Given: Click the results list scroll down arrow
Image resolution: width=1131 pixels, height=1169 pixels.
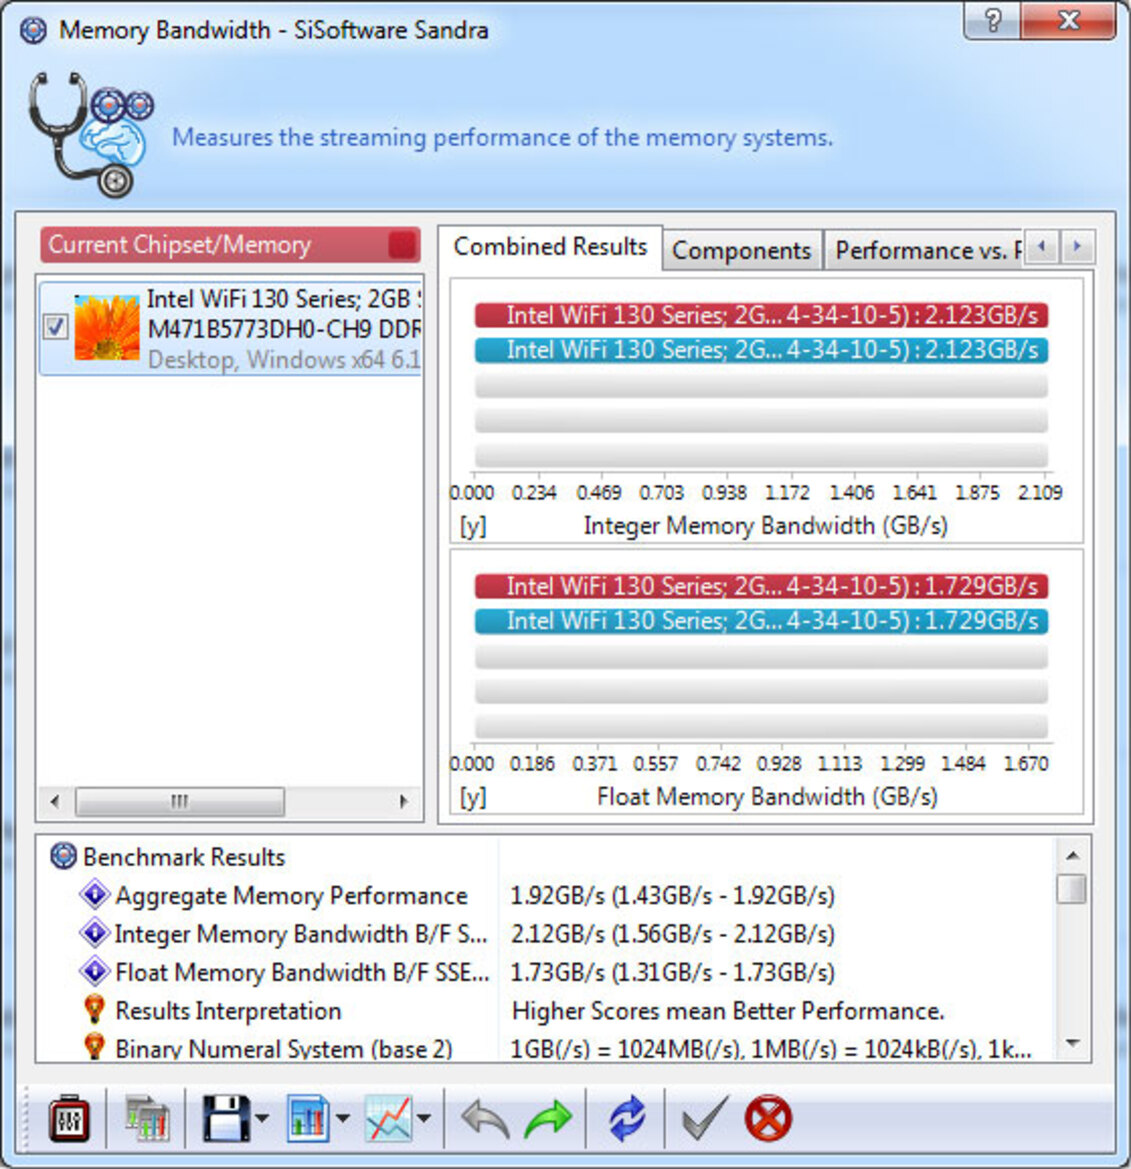Looking at the screenshot, I should [1073, 1043].
